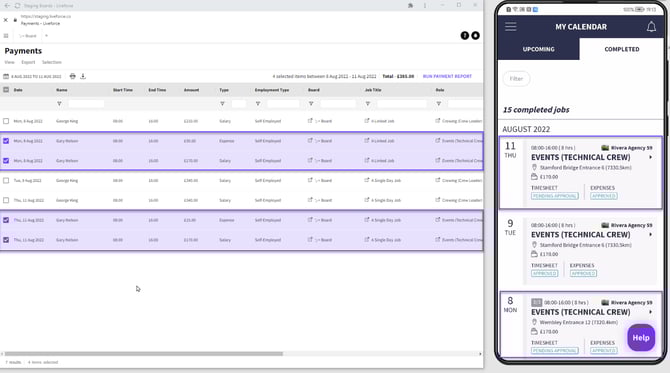Click the horizontal scrollbar thumb
The width and height of the screenshot is (670, 373).
(144, 354)
